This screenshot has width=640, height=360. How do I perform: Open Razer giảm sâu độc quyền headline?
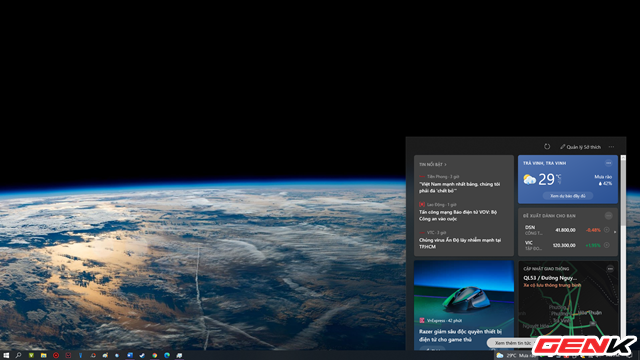(x=460, y=336)
